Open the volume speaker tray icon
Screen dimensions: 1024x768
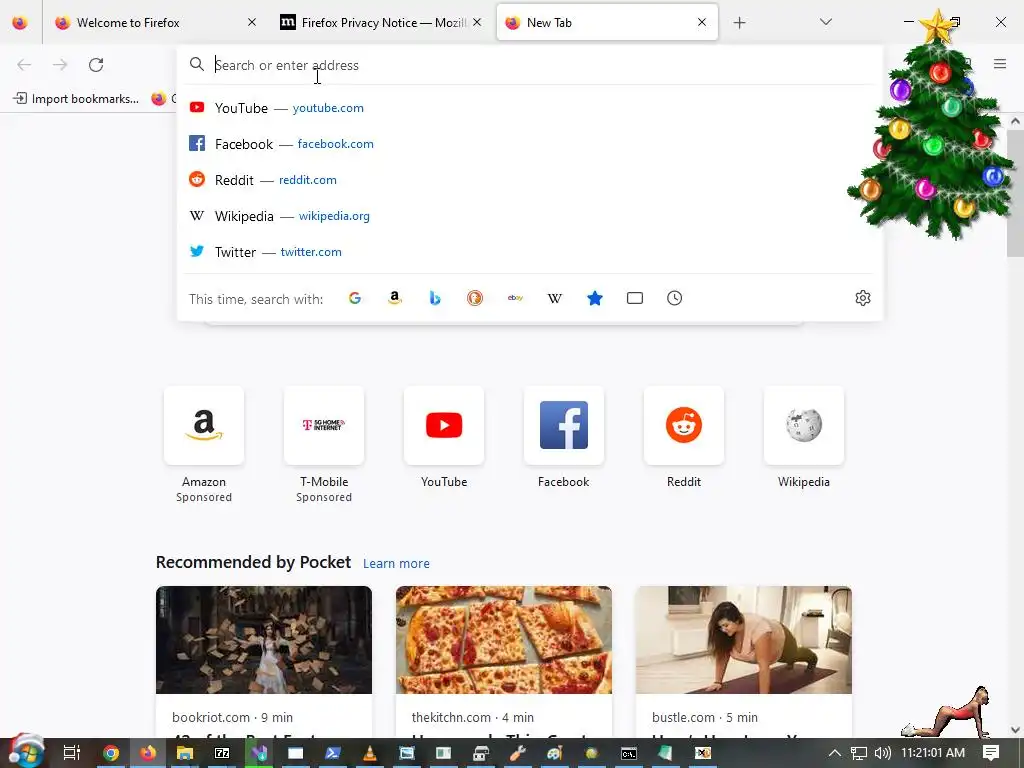tap(882, 753)
